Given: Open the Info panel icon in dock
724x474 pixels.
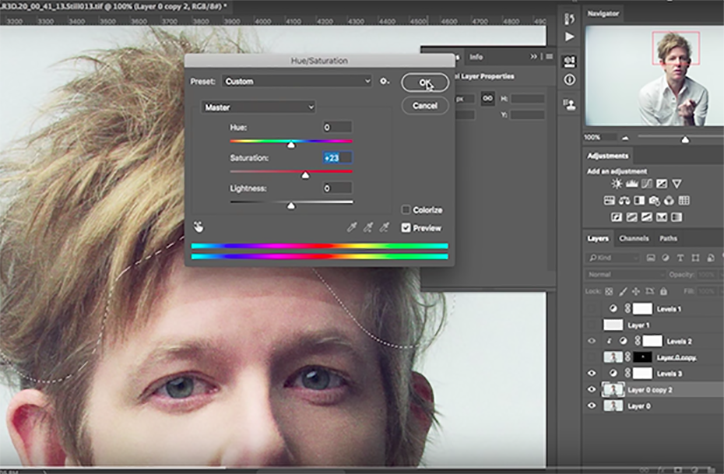Looking at the screenshot, I should point(569,80).
